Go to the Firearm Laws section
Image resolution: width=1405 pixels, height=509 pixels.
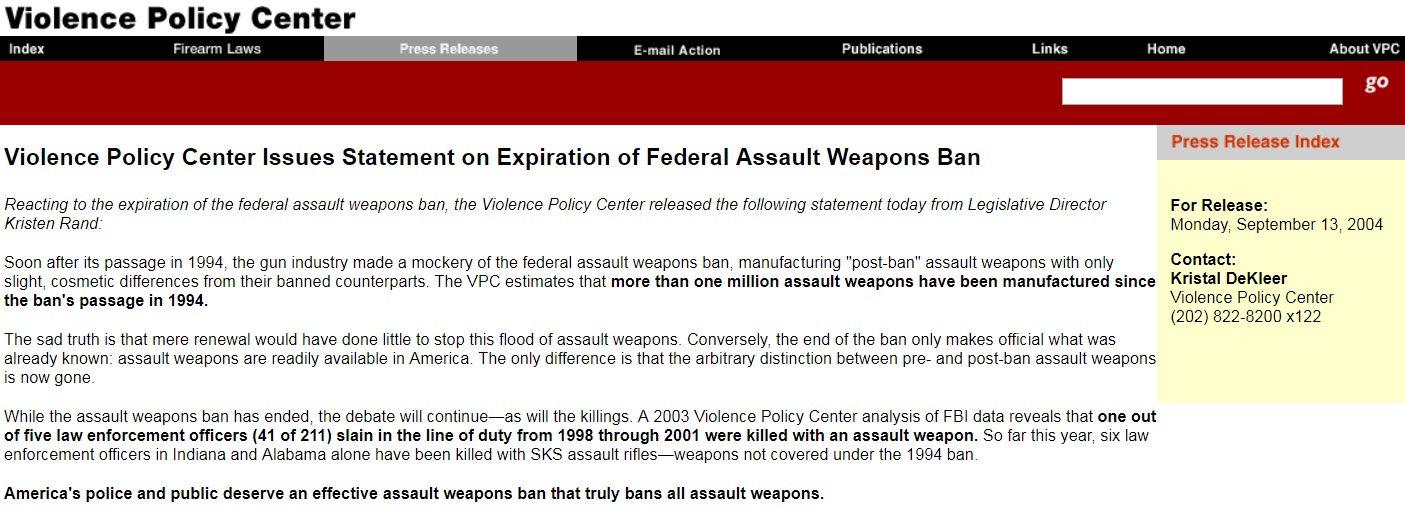click(x=217, y=49)
